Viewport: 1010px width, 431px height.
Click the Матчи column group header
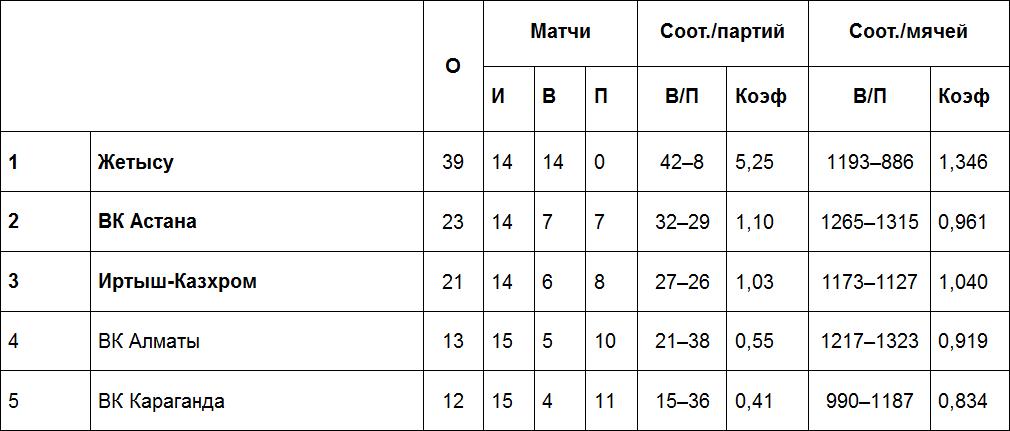(x=560, y=32)
